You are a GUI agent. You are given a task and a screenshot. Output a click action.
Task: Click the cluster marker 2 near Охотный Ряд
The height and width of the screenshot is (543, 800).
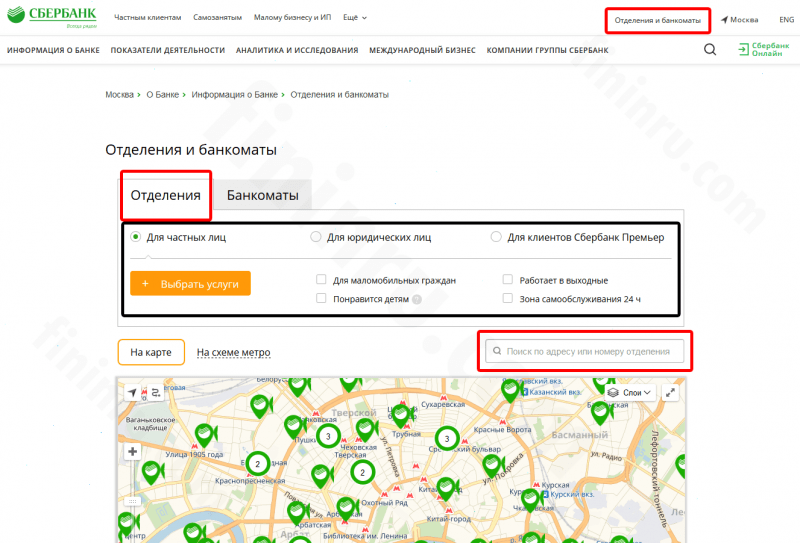tap(362, 472)
